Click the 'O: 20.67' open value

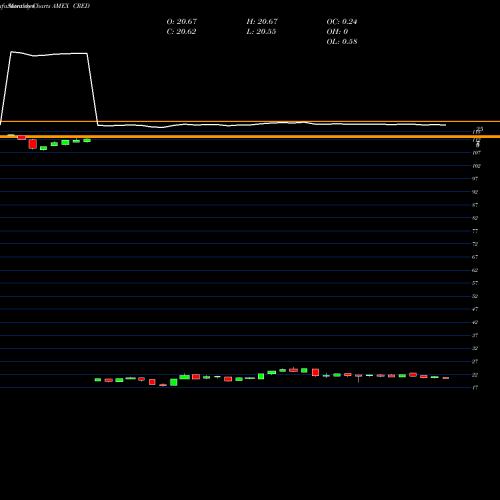(x=182, y=22)
